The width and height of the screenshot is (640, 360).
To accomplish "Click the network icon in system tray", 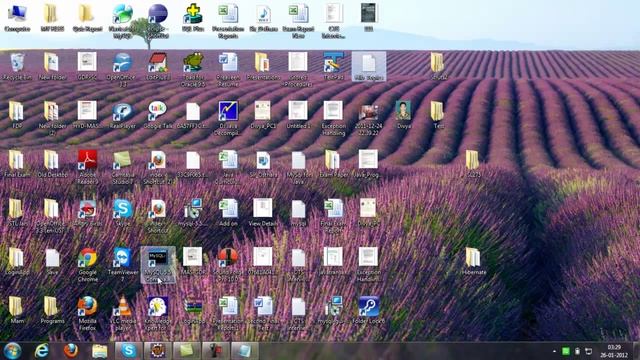I will (588, 351).
